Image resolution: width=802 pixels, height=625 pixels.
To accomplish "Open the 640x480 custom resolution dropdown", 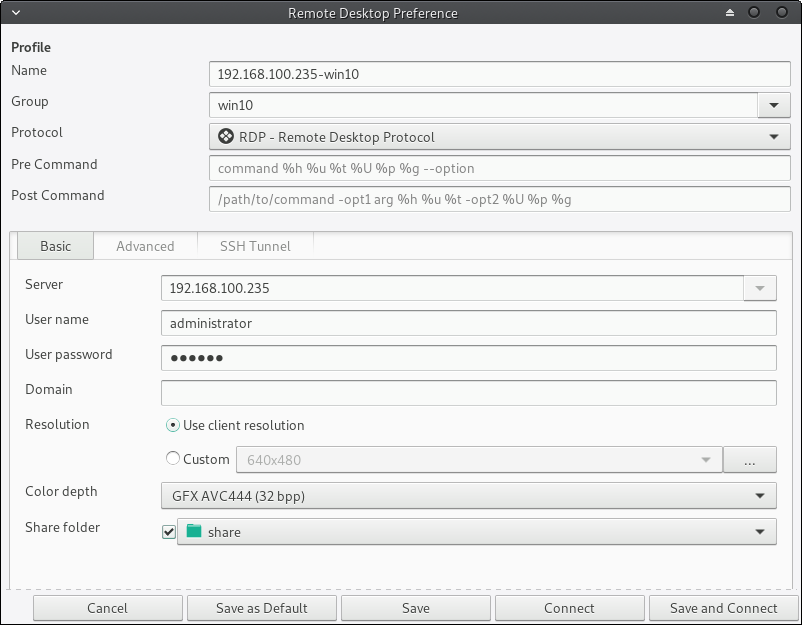I will tap(479, 460).
